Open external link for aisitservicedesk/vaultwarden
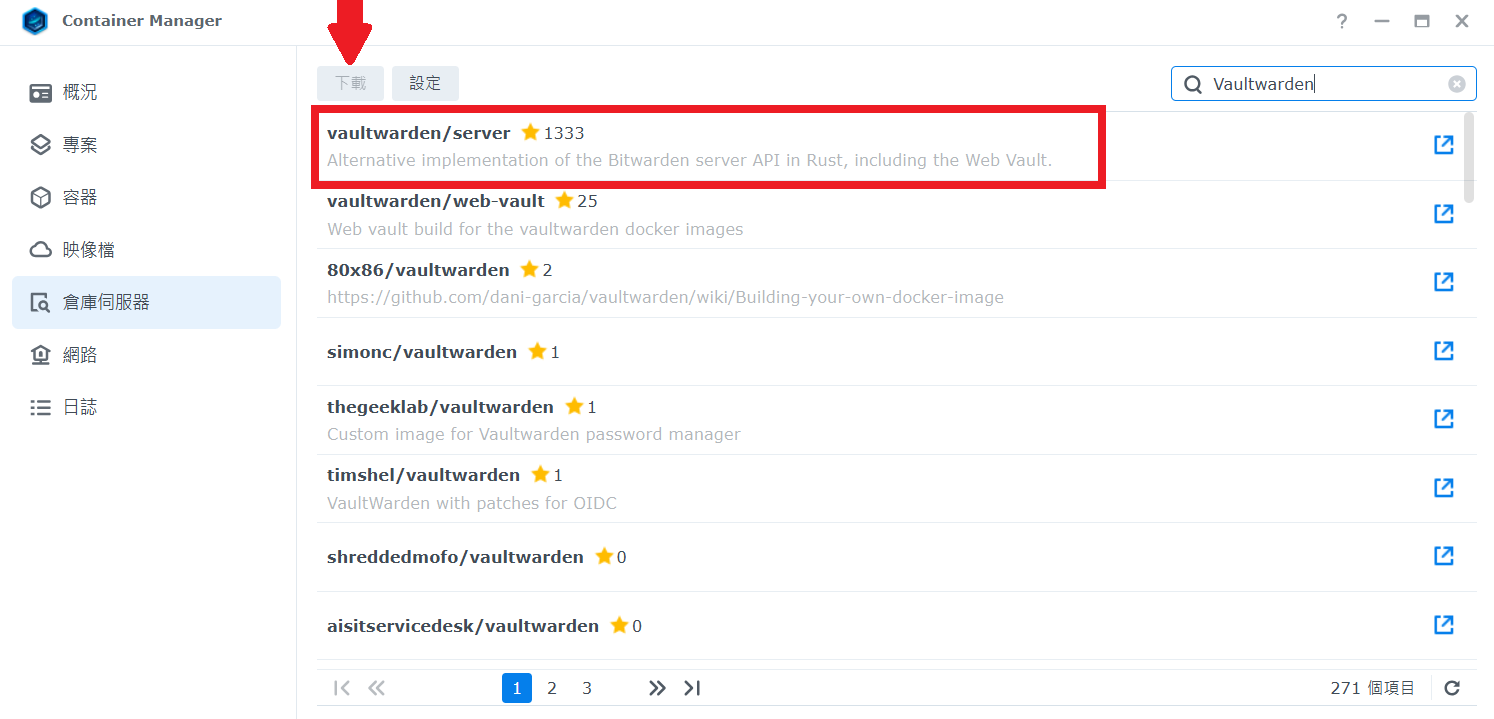Screen dimensions: 1494x719 click(x=1443, y=624)
